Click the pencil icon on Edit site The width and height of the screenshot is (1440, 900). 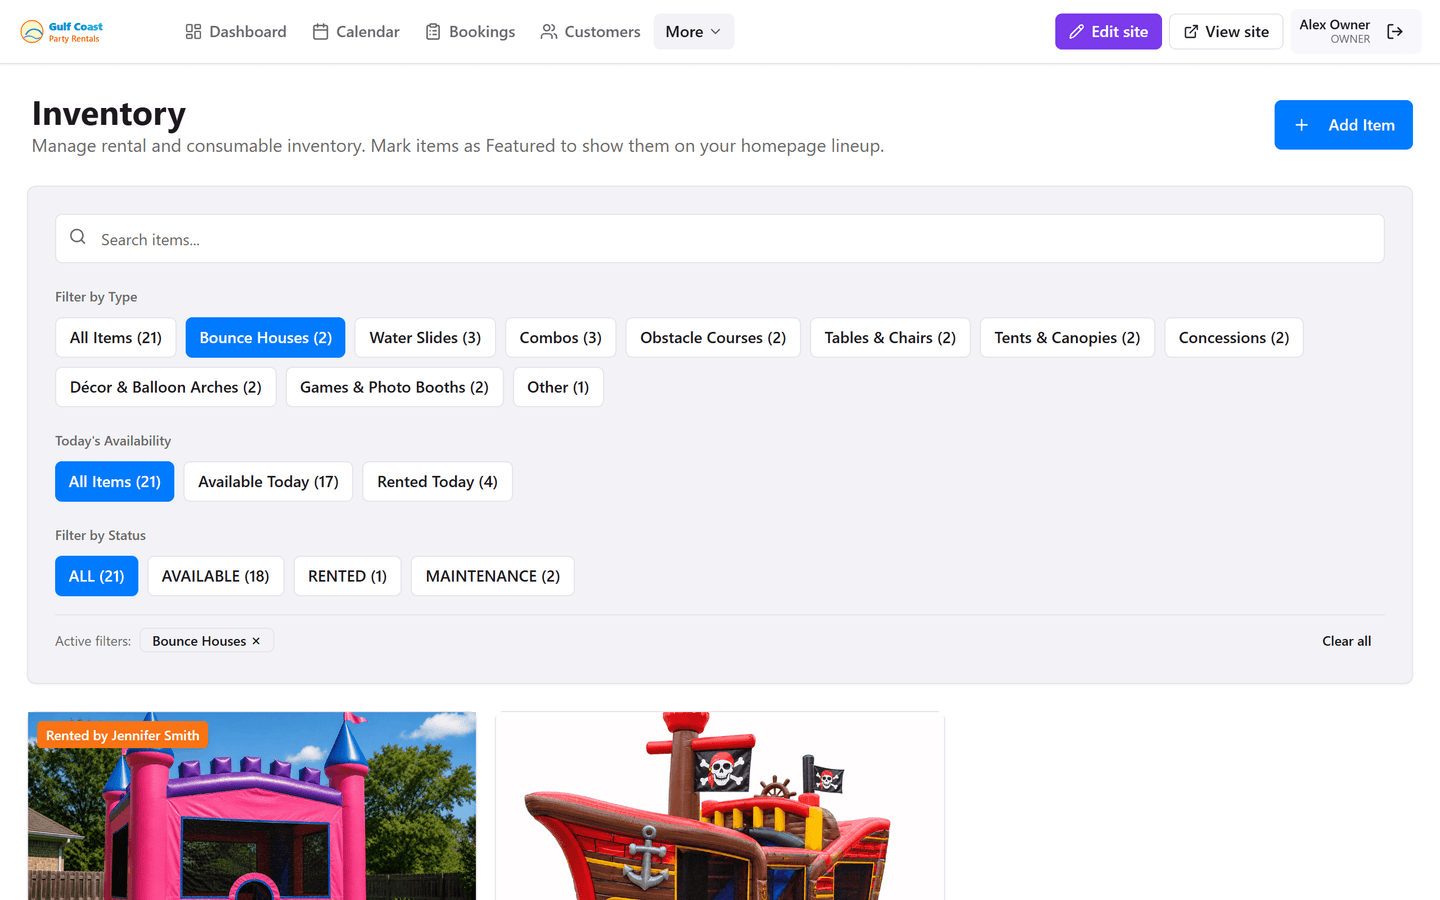(x=1077, y=32)
